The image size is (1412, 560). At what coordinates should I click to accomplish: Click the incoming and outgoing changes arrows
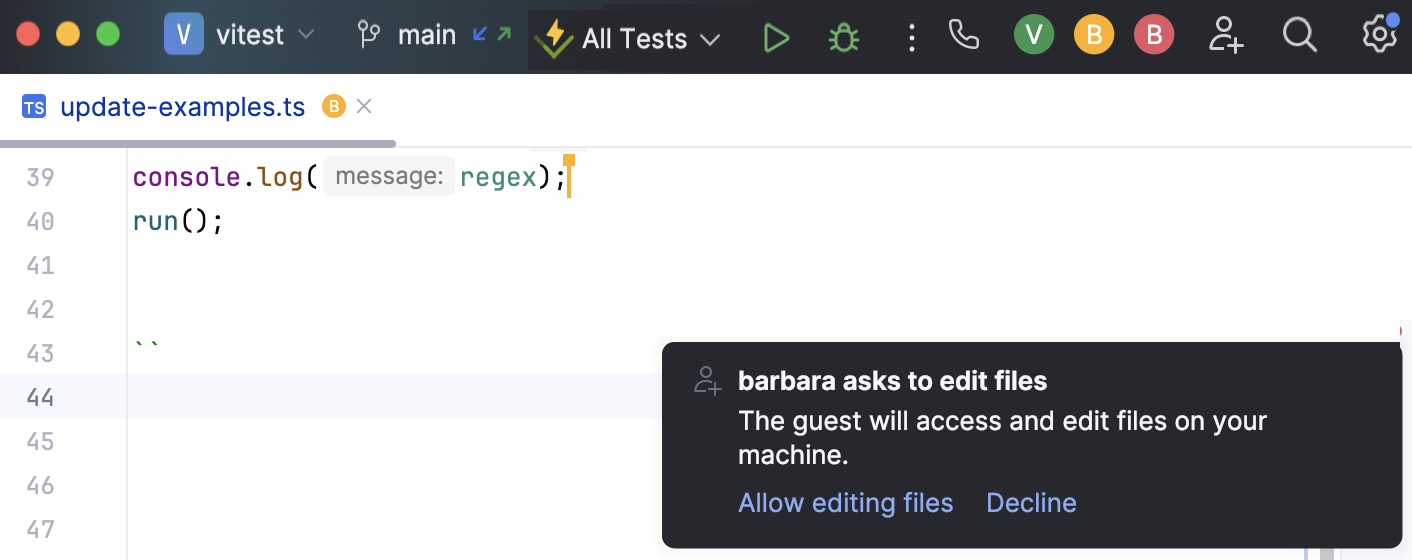tap(491, 35)
